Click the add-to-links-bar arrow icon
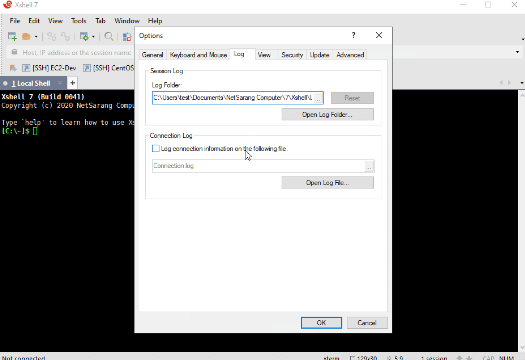This screenshot has height=360, width=525. pos(13,68)
